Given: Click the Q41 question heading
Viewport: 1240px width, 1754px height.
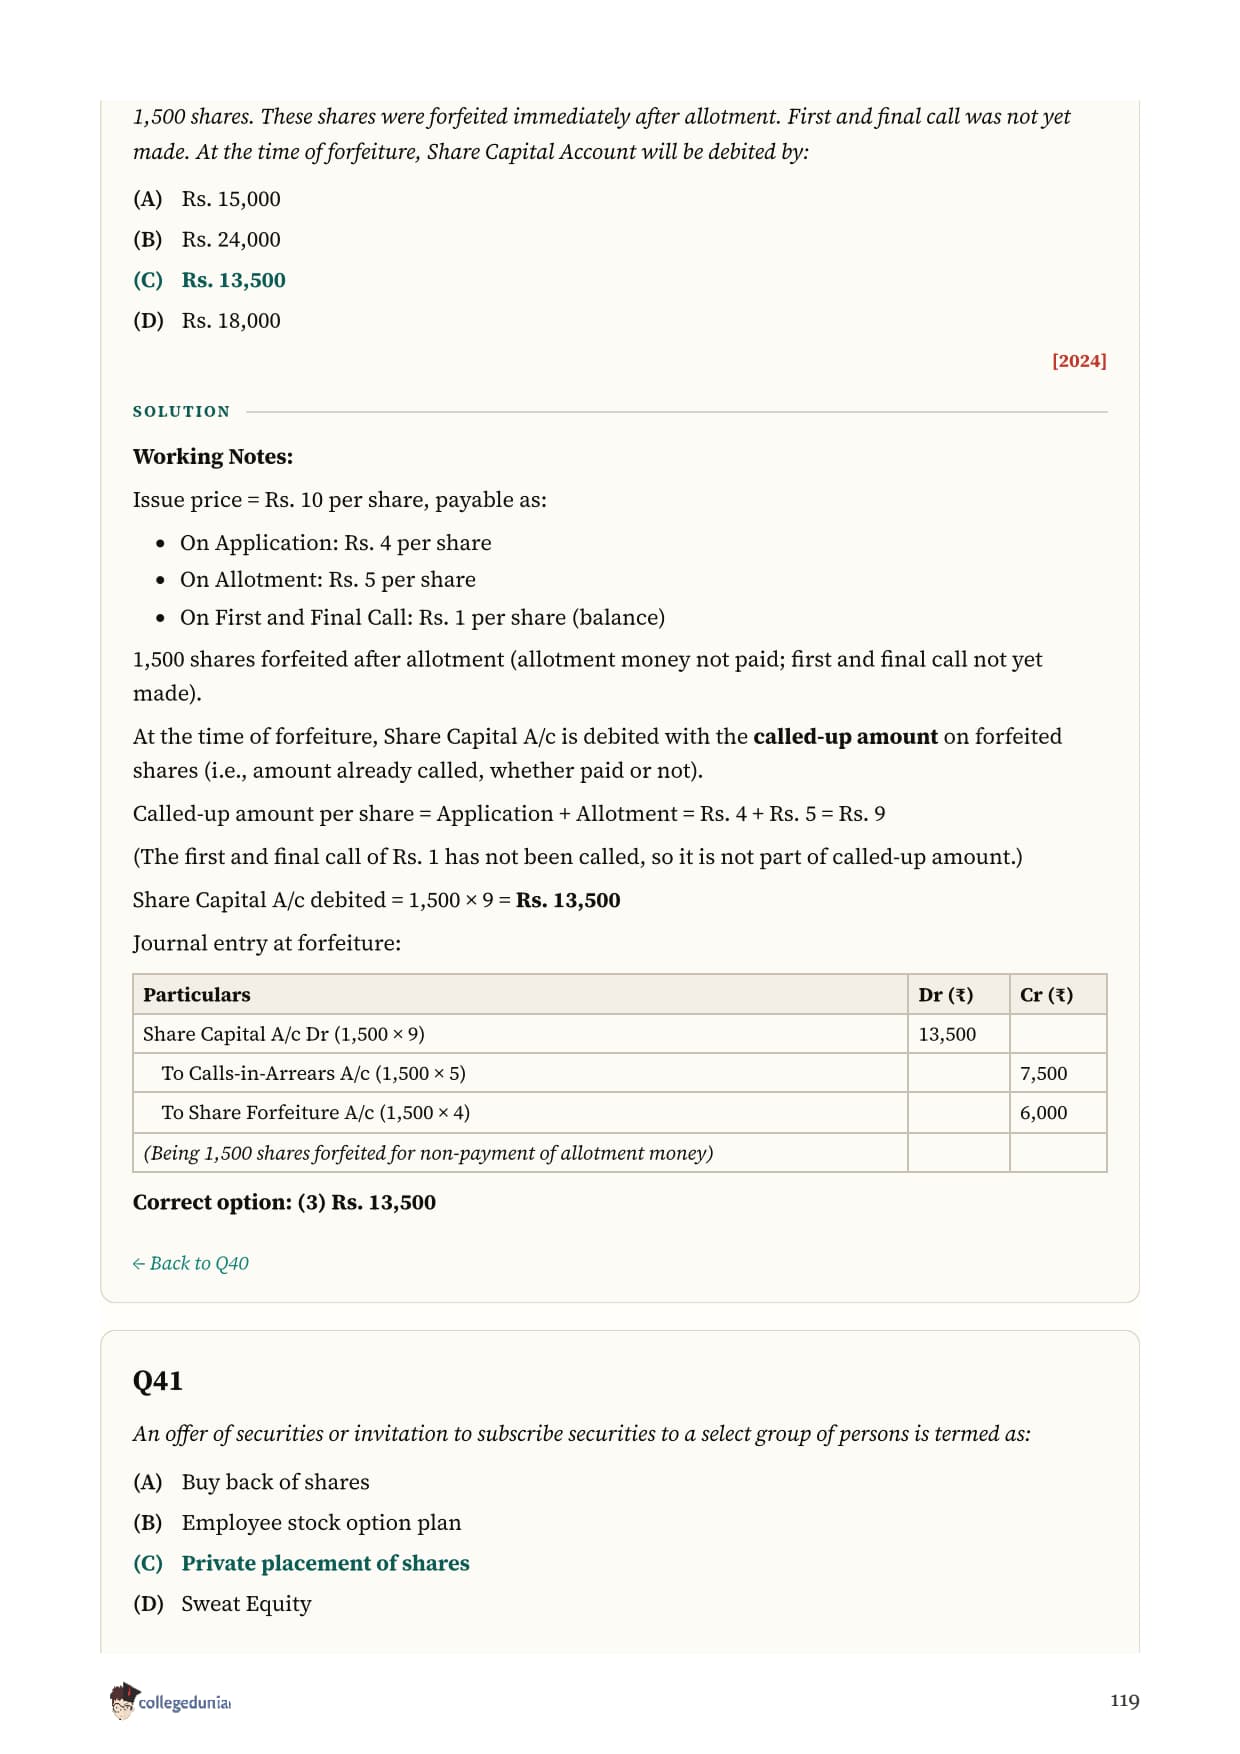Looking at the screenshot, I should point(158,1381).
